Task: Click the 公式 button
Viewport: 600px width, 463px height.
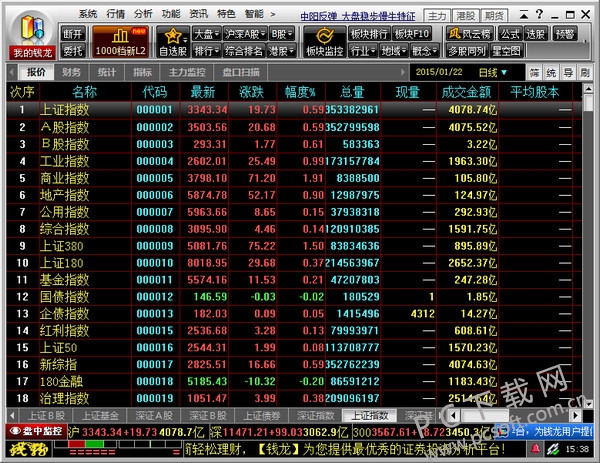Action: tap(510, 34)
